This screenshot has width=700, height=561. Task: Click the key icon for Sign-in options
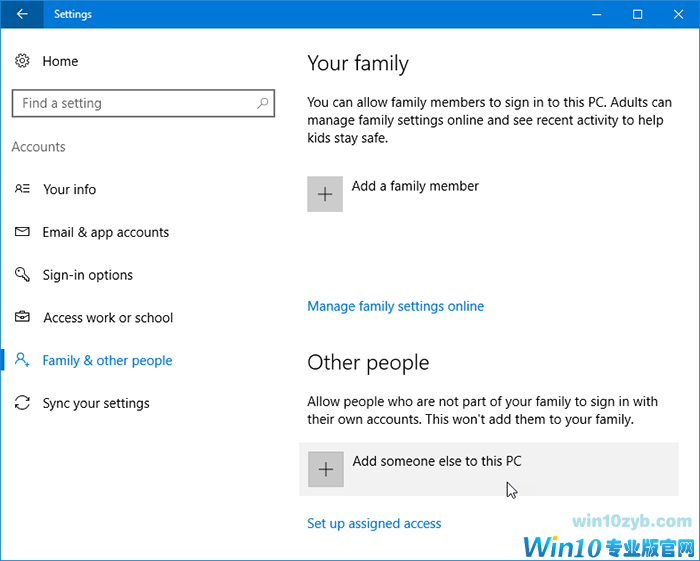[x=22, y=275]
